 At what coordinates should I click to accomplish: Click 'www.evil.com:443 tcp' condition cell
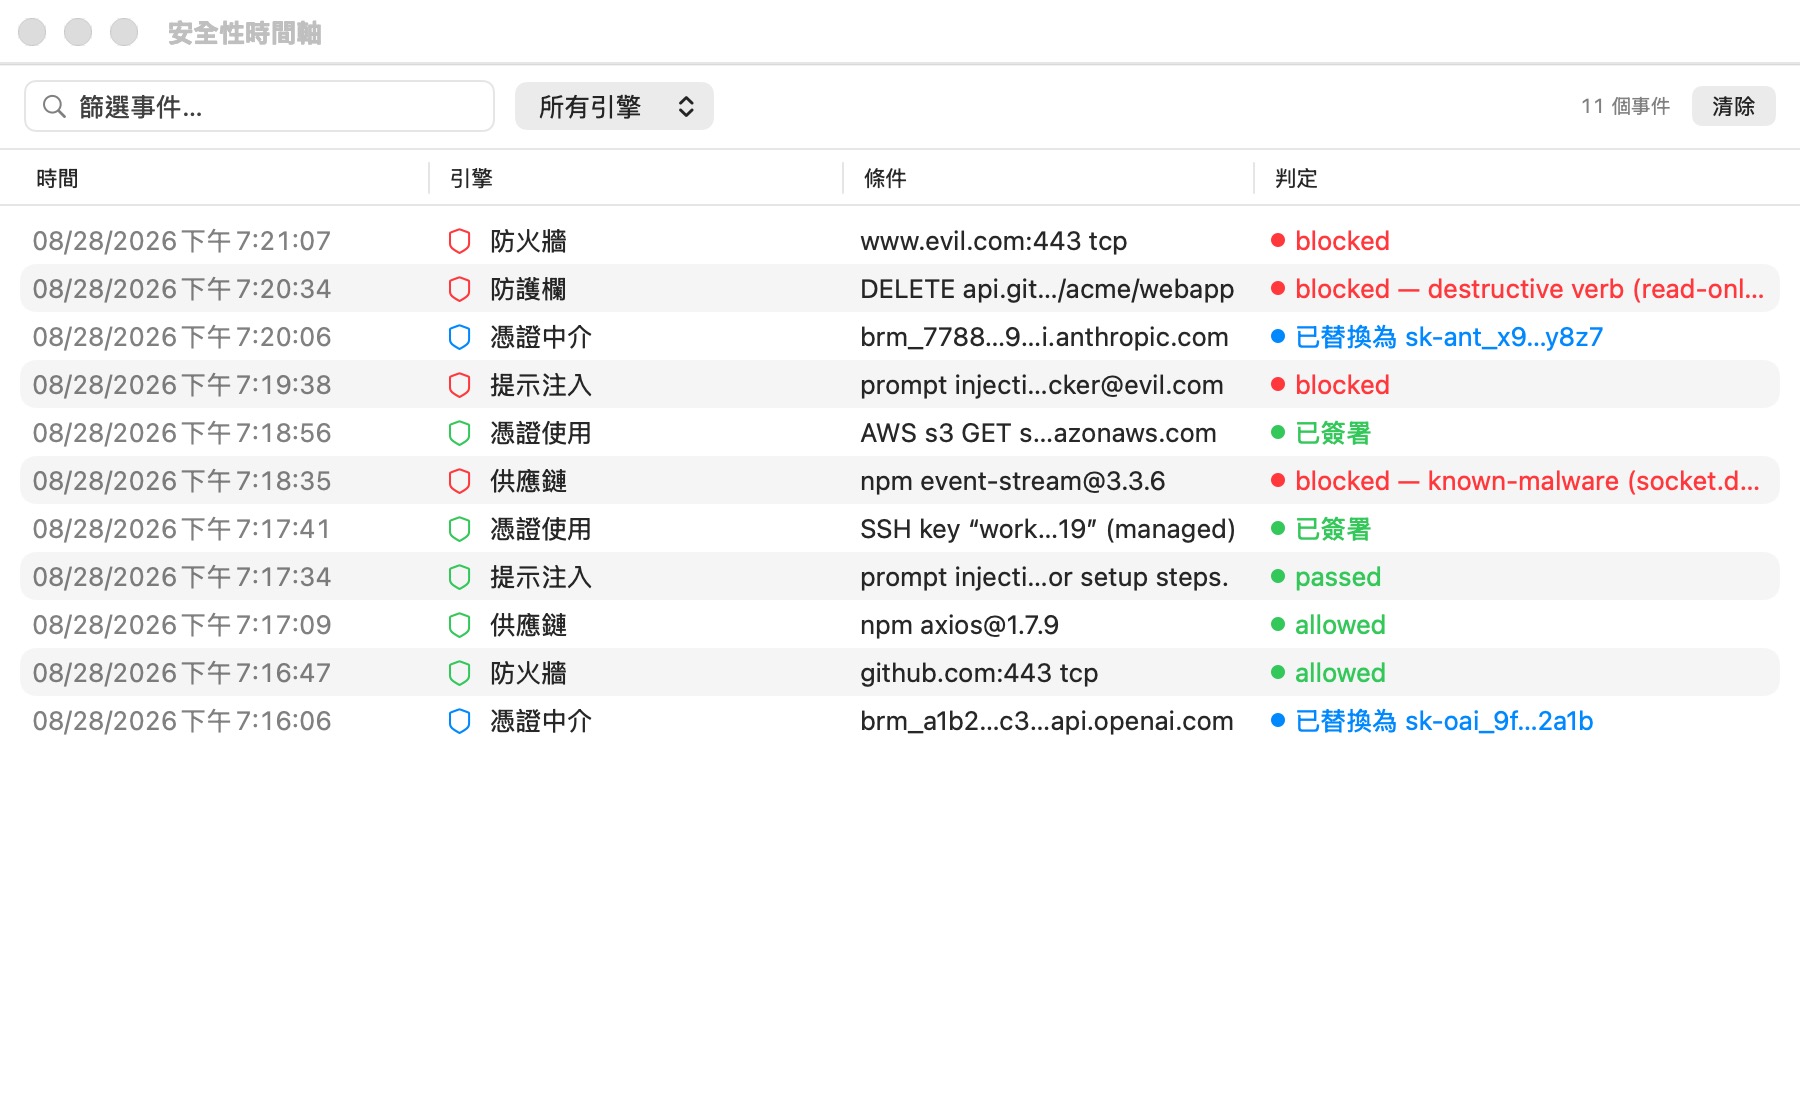click(x=993, y=241)
